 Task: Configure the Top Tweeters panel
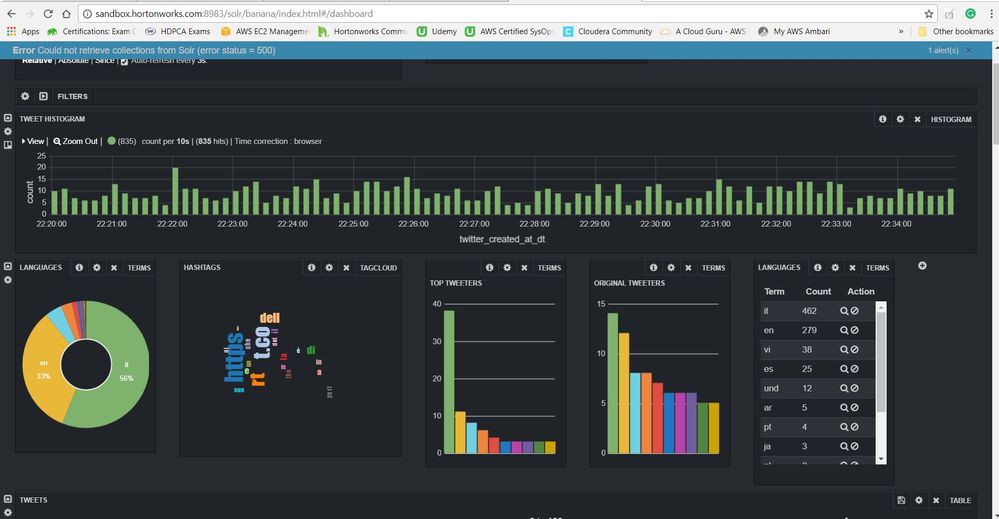click(x=507, y=267)
